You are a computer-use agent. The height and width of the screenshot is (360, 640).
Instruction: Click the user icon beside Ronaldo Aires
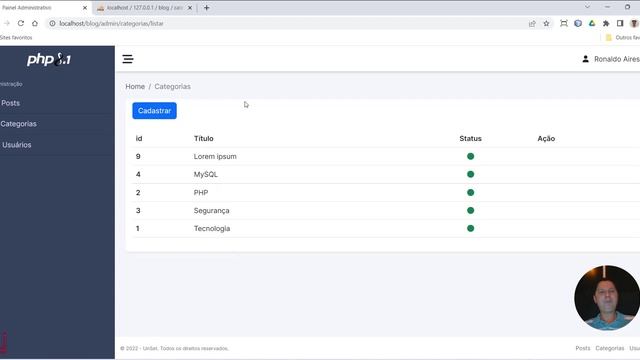[x=585, y=59]
